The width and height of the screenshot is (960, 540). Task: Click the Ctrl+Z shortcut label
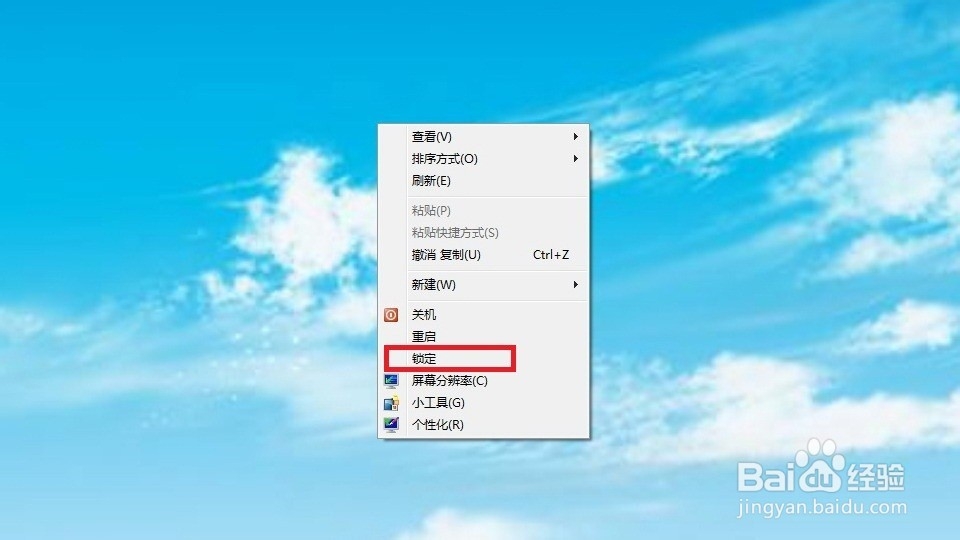click(x=551, y=255)
